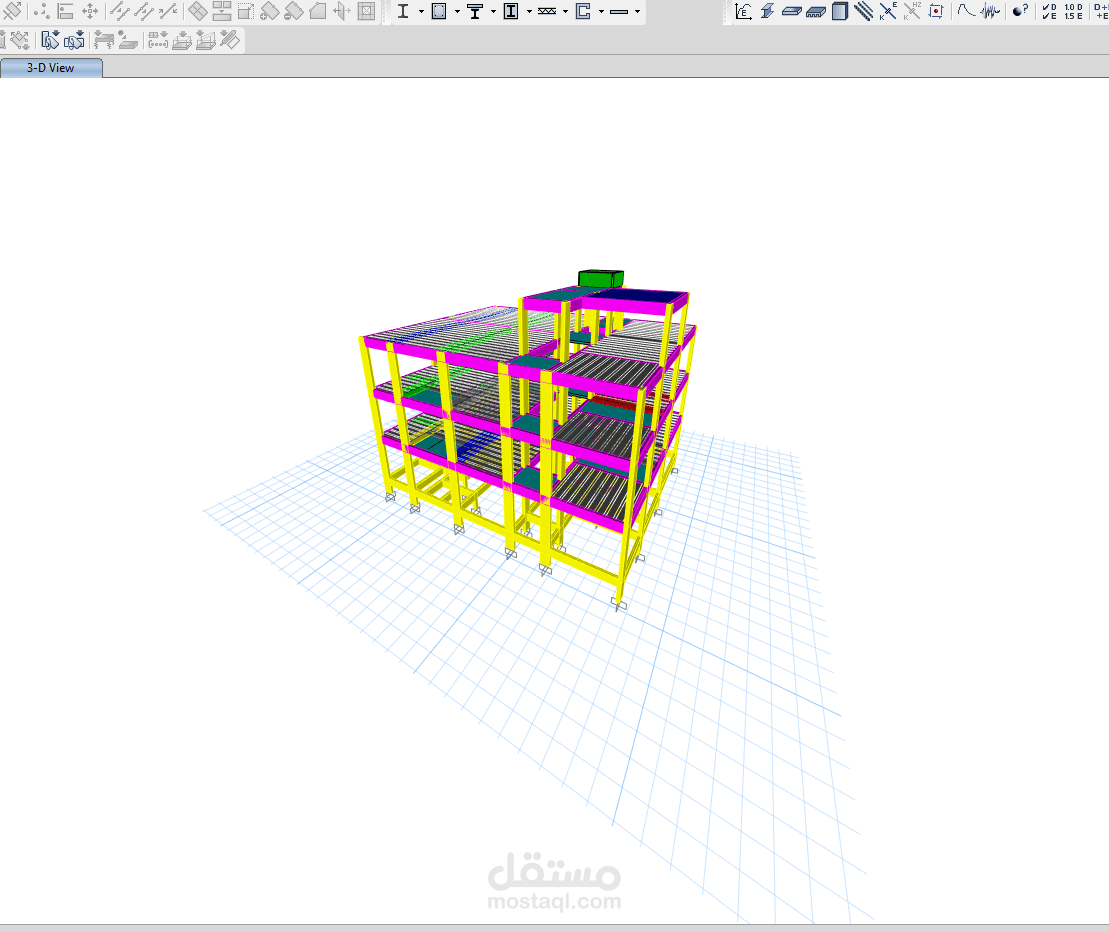
Task: Open frame sections I-beam define icon
Action: [767, 11]
